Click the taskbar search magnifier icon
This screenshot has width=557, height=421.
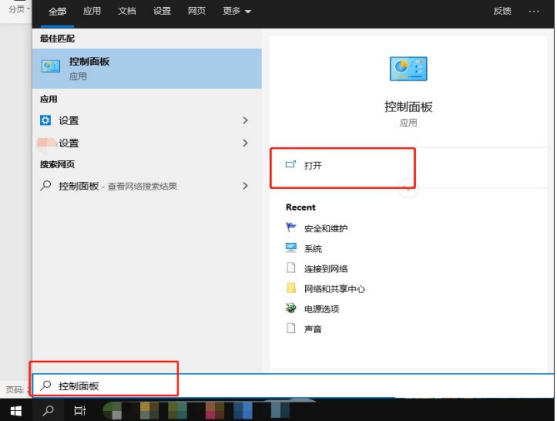click(x=48, y=411)
